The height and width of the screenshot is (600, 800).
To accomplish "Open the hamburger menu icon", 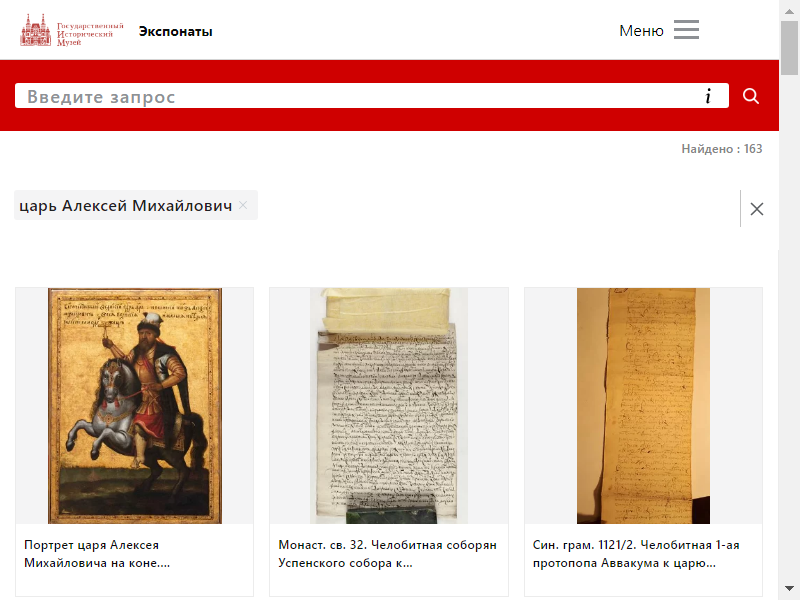I will pos(686,30).
